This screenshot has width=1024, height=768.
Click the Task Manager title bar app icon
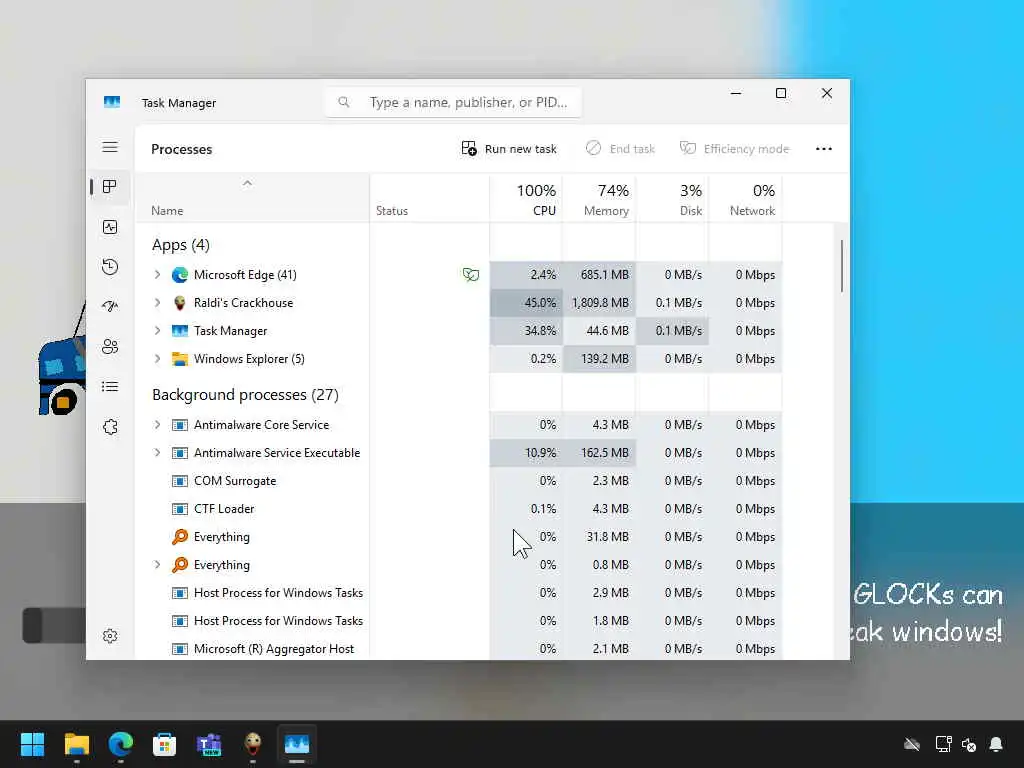pyautogui.click(x=112, y=102)
